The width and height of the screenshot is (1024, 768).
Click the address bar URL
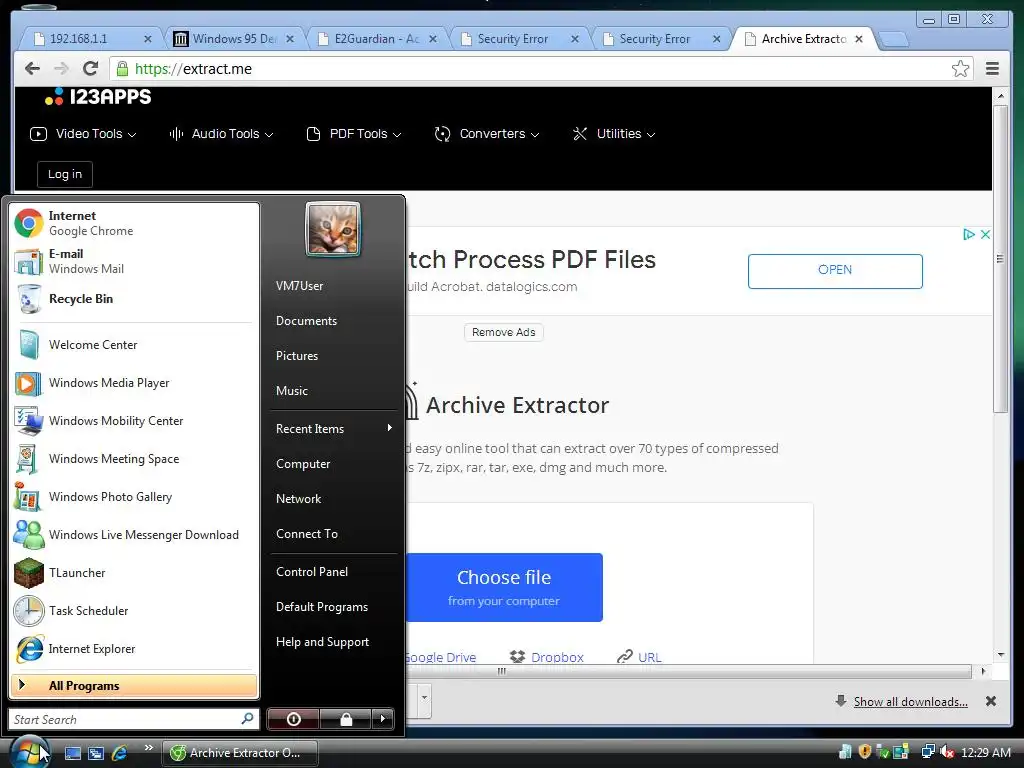[193, 69]
